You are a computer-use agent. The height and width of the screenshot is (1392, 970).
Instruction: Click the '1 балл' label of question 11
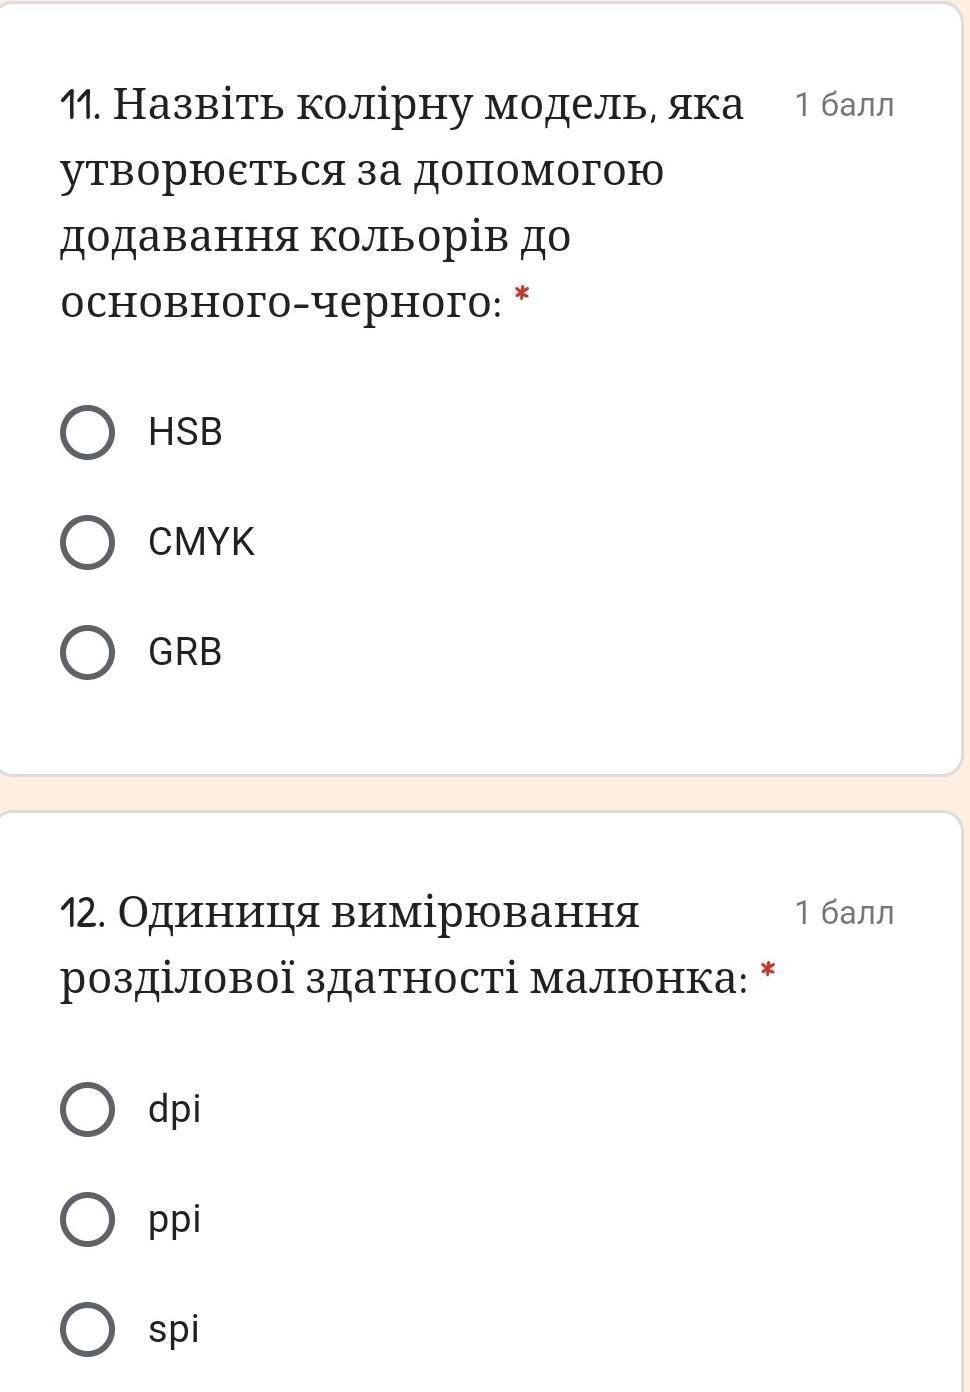point(844,104)
